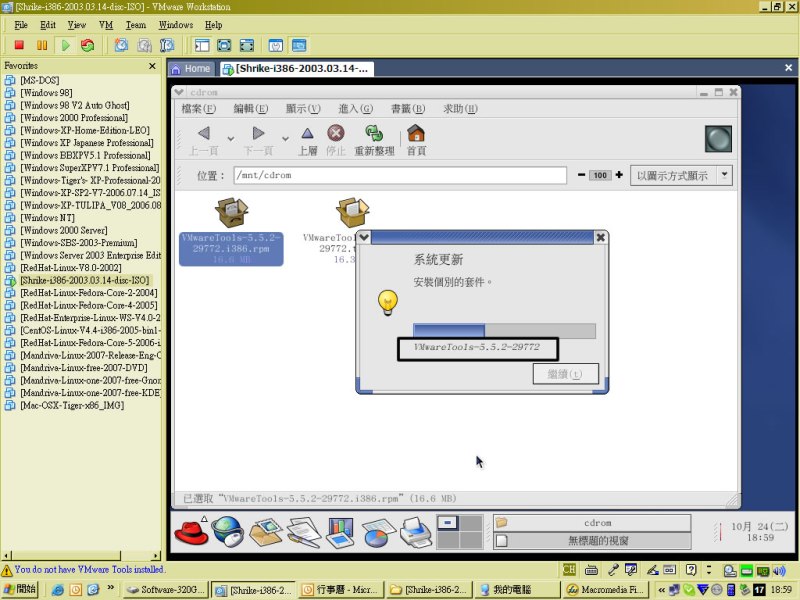The width and height of the screenshot is (800, 600).
Task: Click the Take Snapshot toolbar icon
Action: [121, 45]
